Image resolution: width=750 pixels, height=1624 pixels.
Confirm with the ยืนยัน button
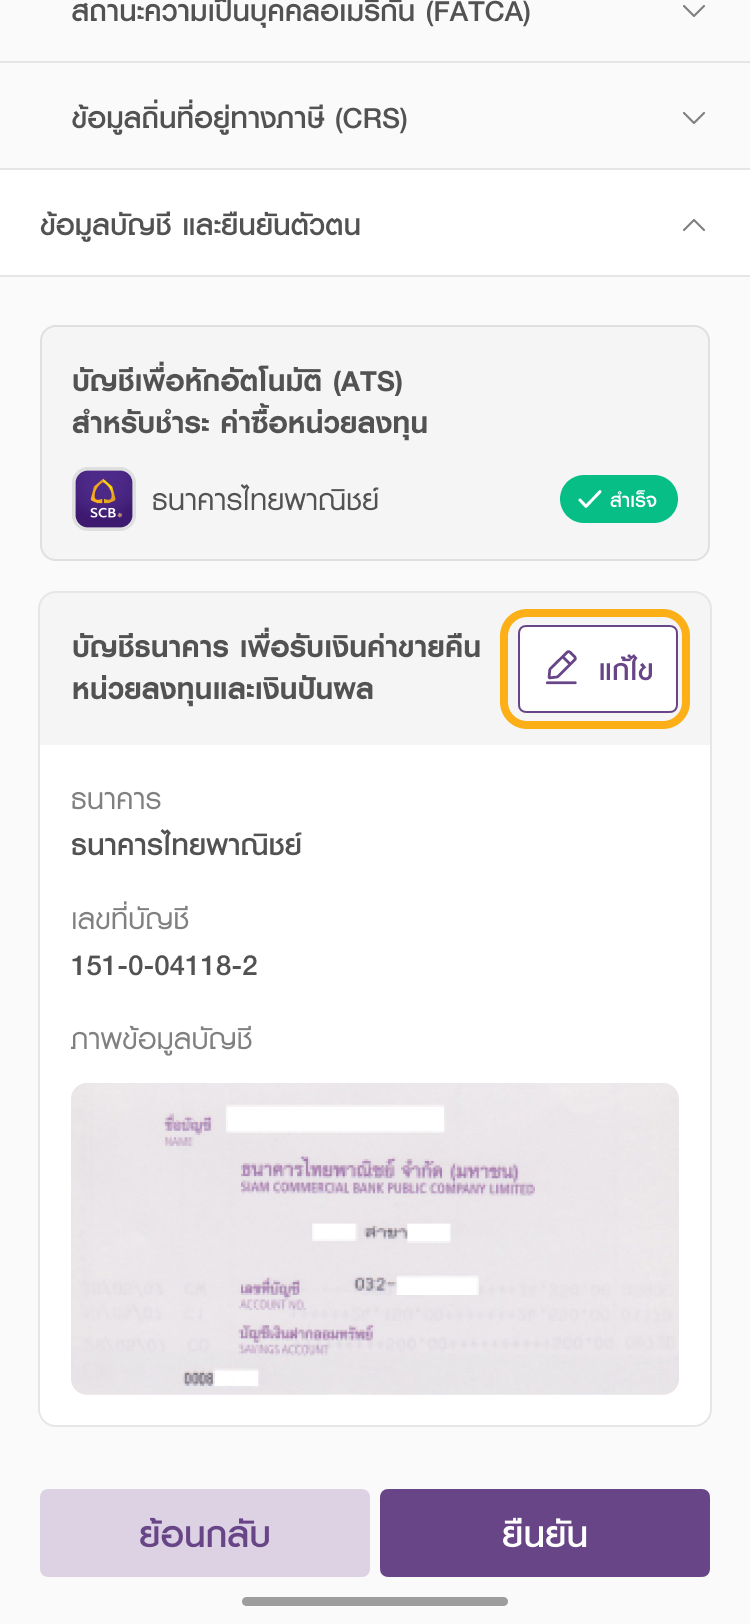(x=545, y=1533)
